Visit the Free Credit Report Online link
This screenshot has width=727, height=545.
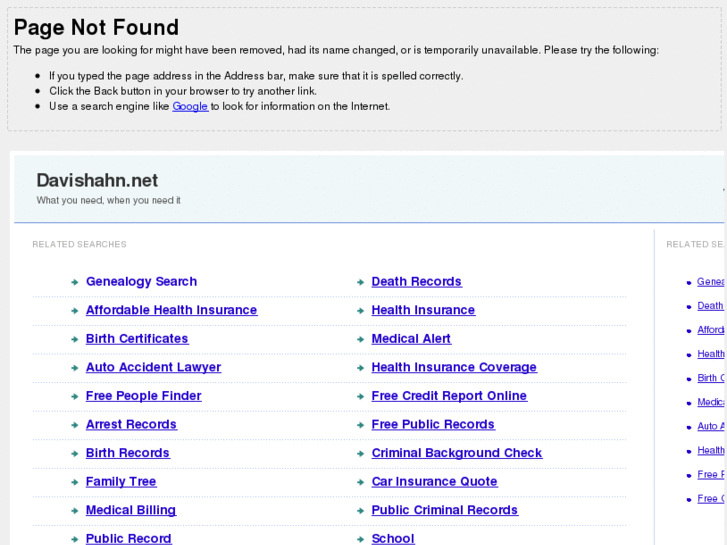[x=448, y=396]
